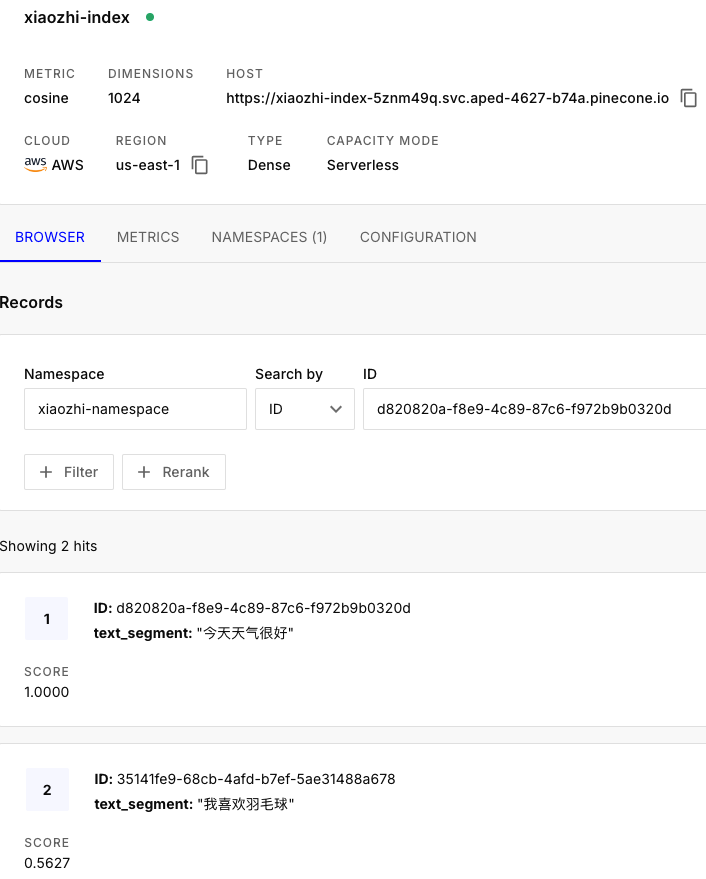Open the Namespaces (1) tab
This screenshot has width=706, height=879.
[269, 237]
